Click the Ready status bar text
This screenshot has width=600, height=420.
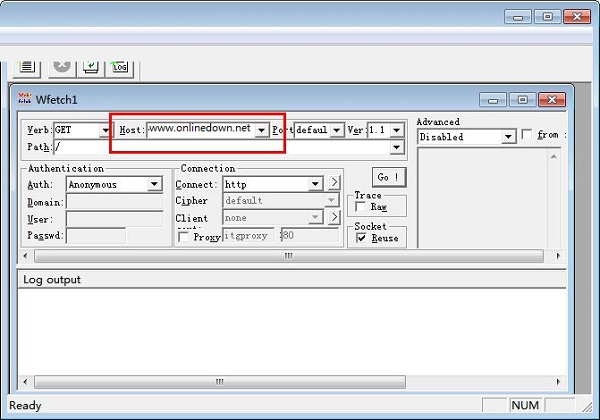coord(25,405)
